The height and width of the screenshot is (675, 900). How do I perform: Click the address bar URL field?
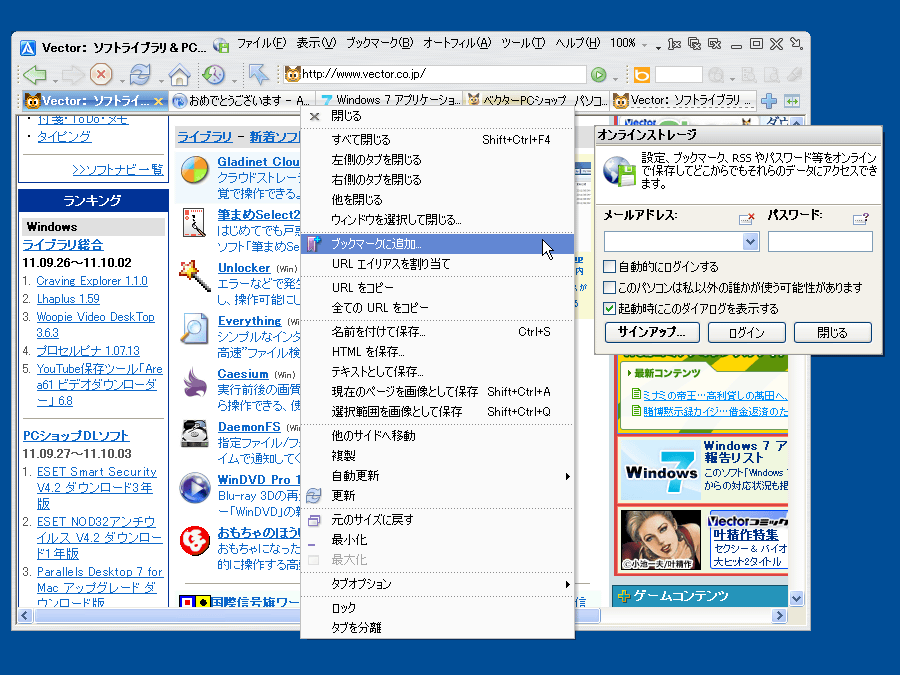tap(435, 74)
